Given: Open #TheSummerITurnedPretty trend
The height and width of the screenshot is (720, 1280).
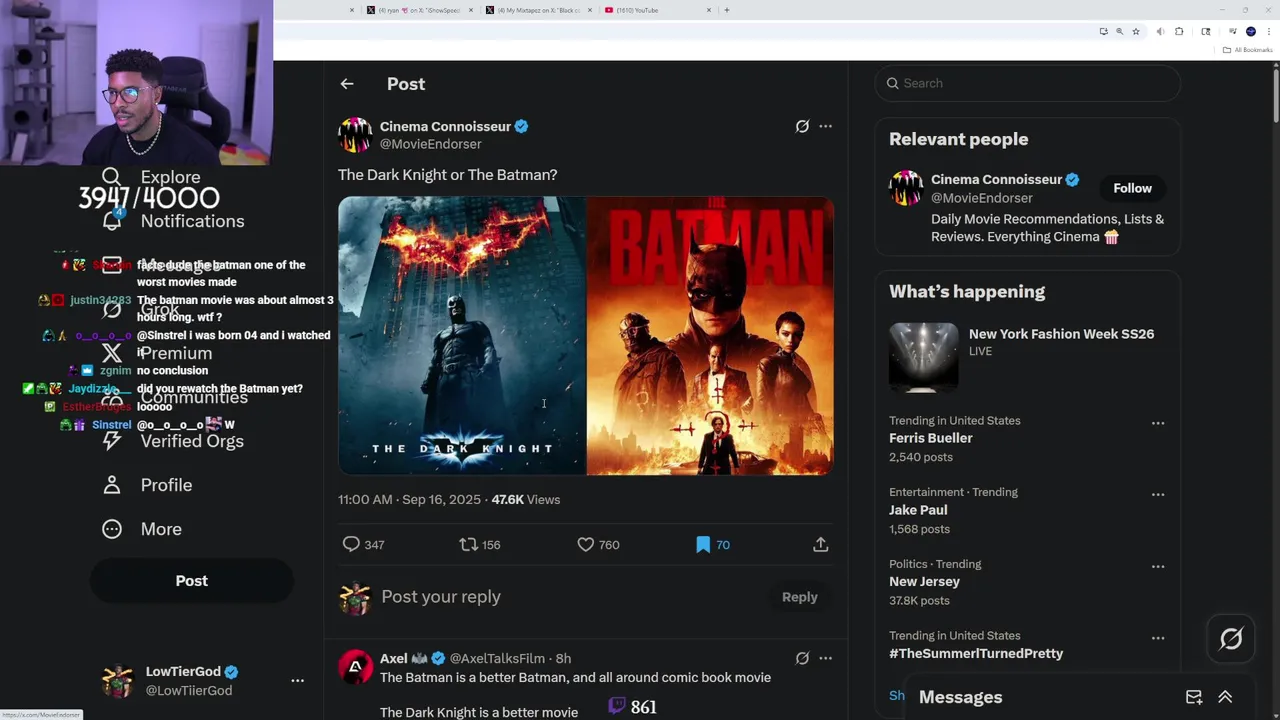Looking at the screenshot, I should click(976, 653).
